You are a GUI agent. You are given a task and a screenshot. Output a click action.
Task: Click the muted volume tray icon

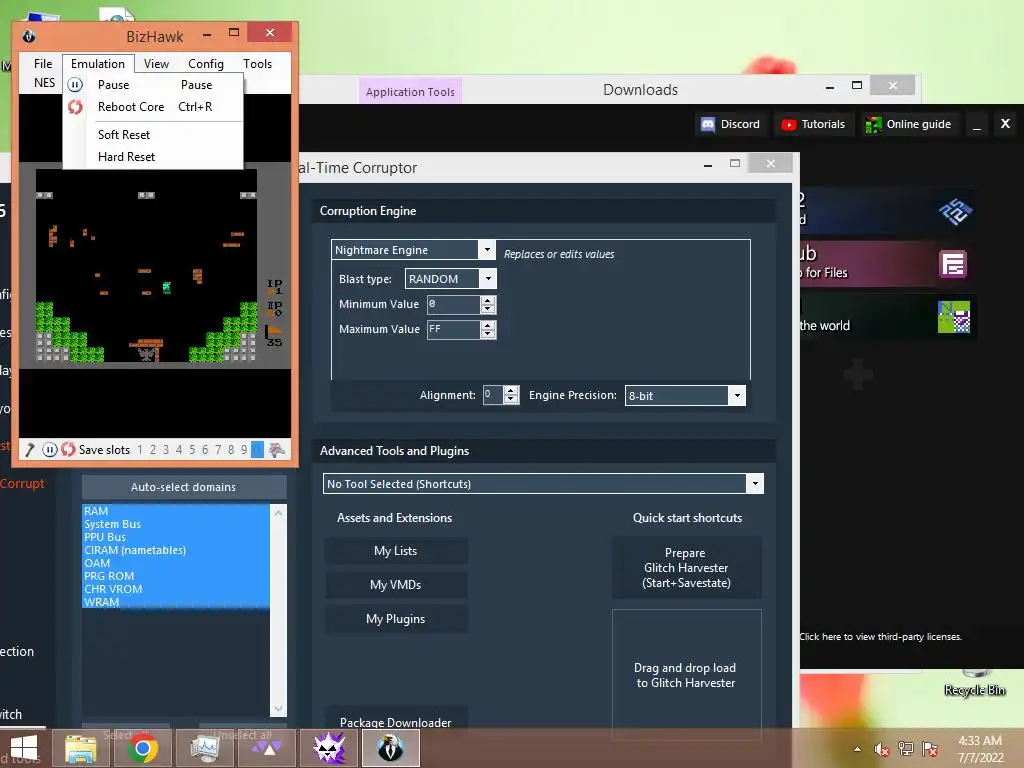[x=882, y=749]
